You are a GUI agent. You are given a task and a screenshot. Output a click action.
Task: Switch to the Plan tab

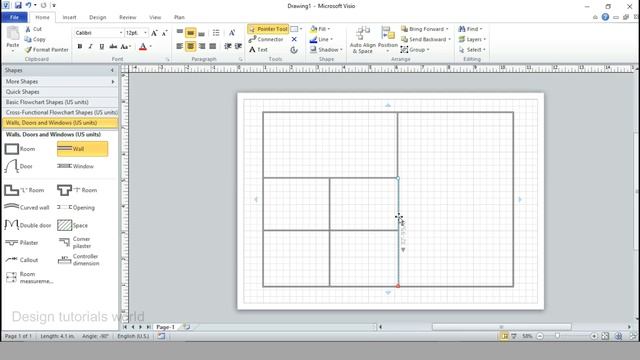179,18
